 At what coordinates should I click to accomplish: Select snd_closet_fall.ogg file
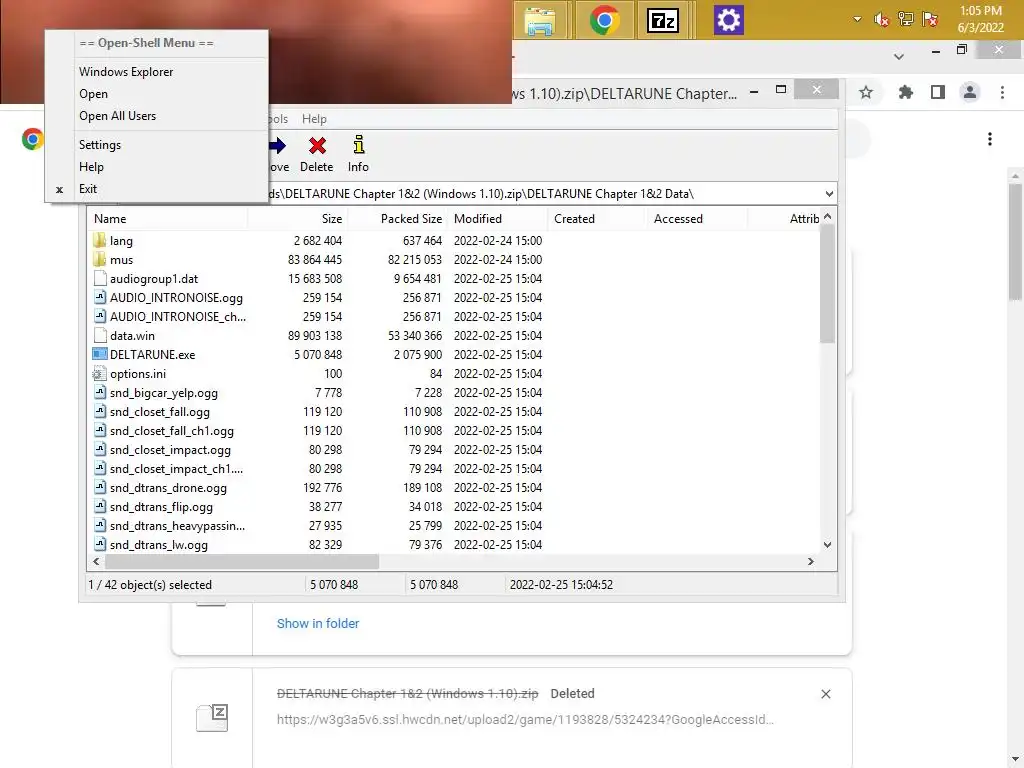(159, 412)
